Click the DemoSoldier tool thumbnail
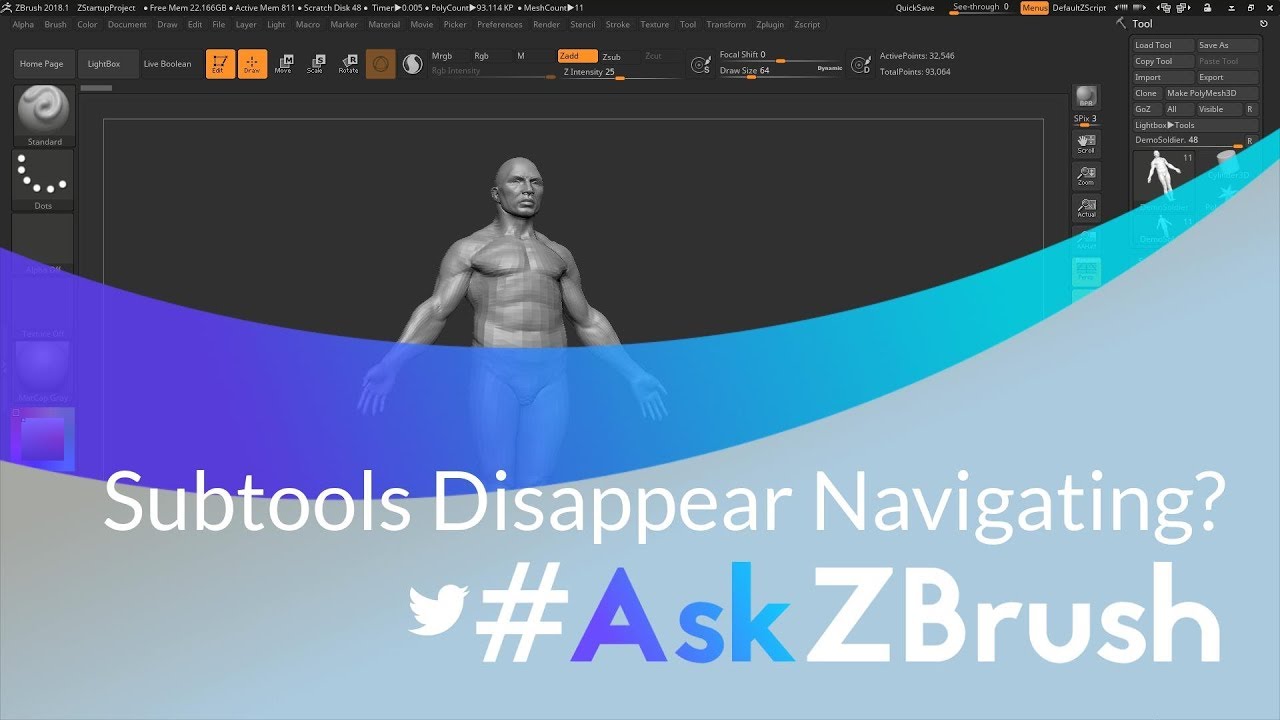The image size is (1280, 720). point(1164,182)
